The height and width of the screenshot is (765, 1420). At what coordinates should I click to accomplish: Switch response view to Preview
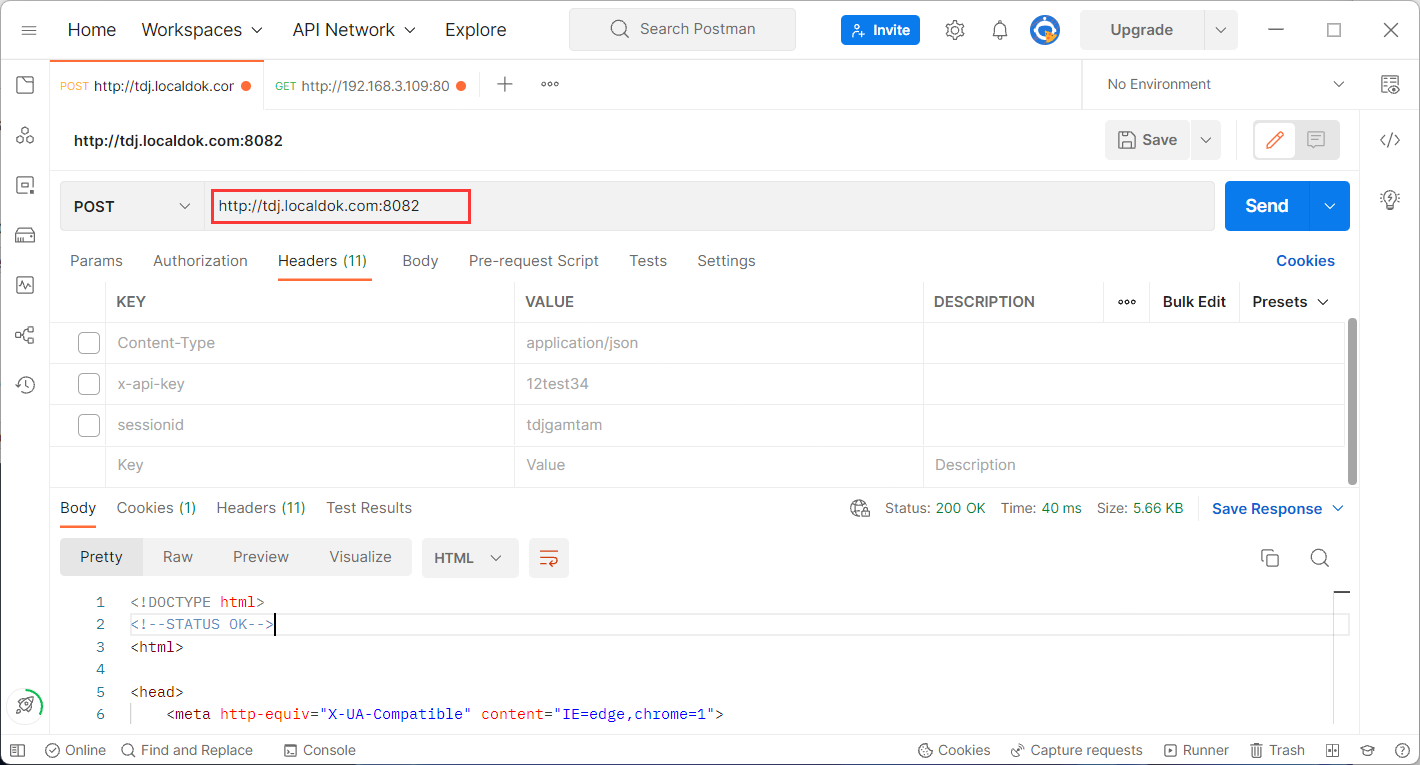261,557
